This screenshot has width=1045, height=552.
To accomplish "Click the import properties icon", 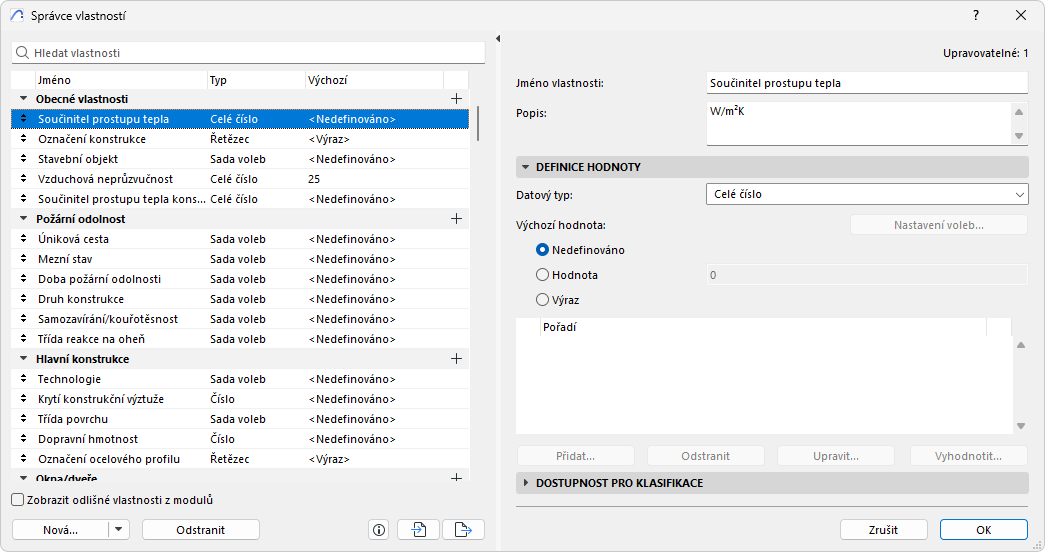I will click(418, 530).
